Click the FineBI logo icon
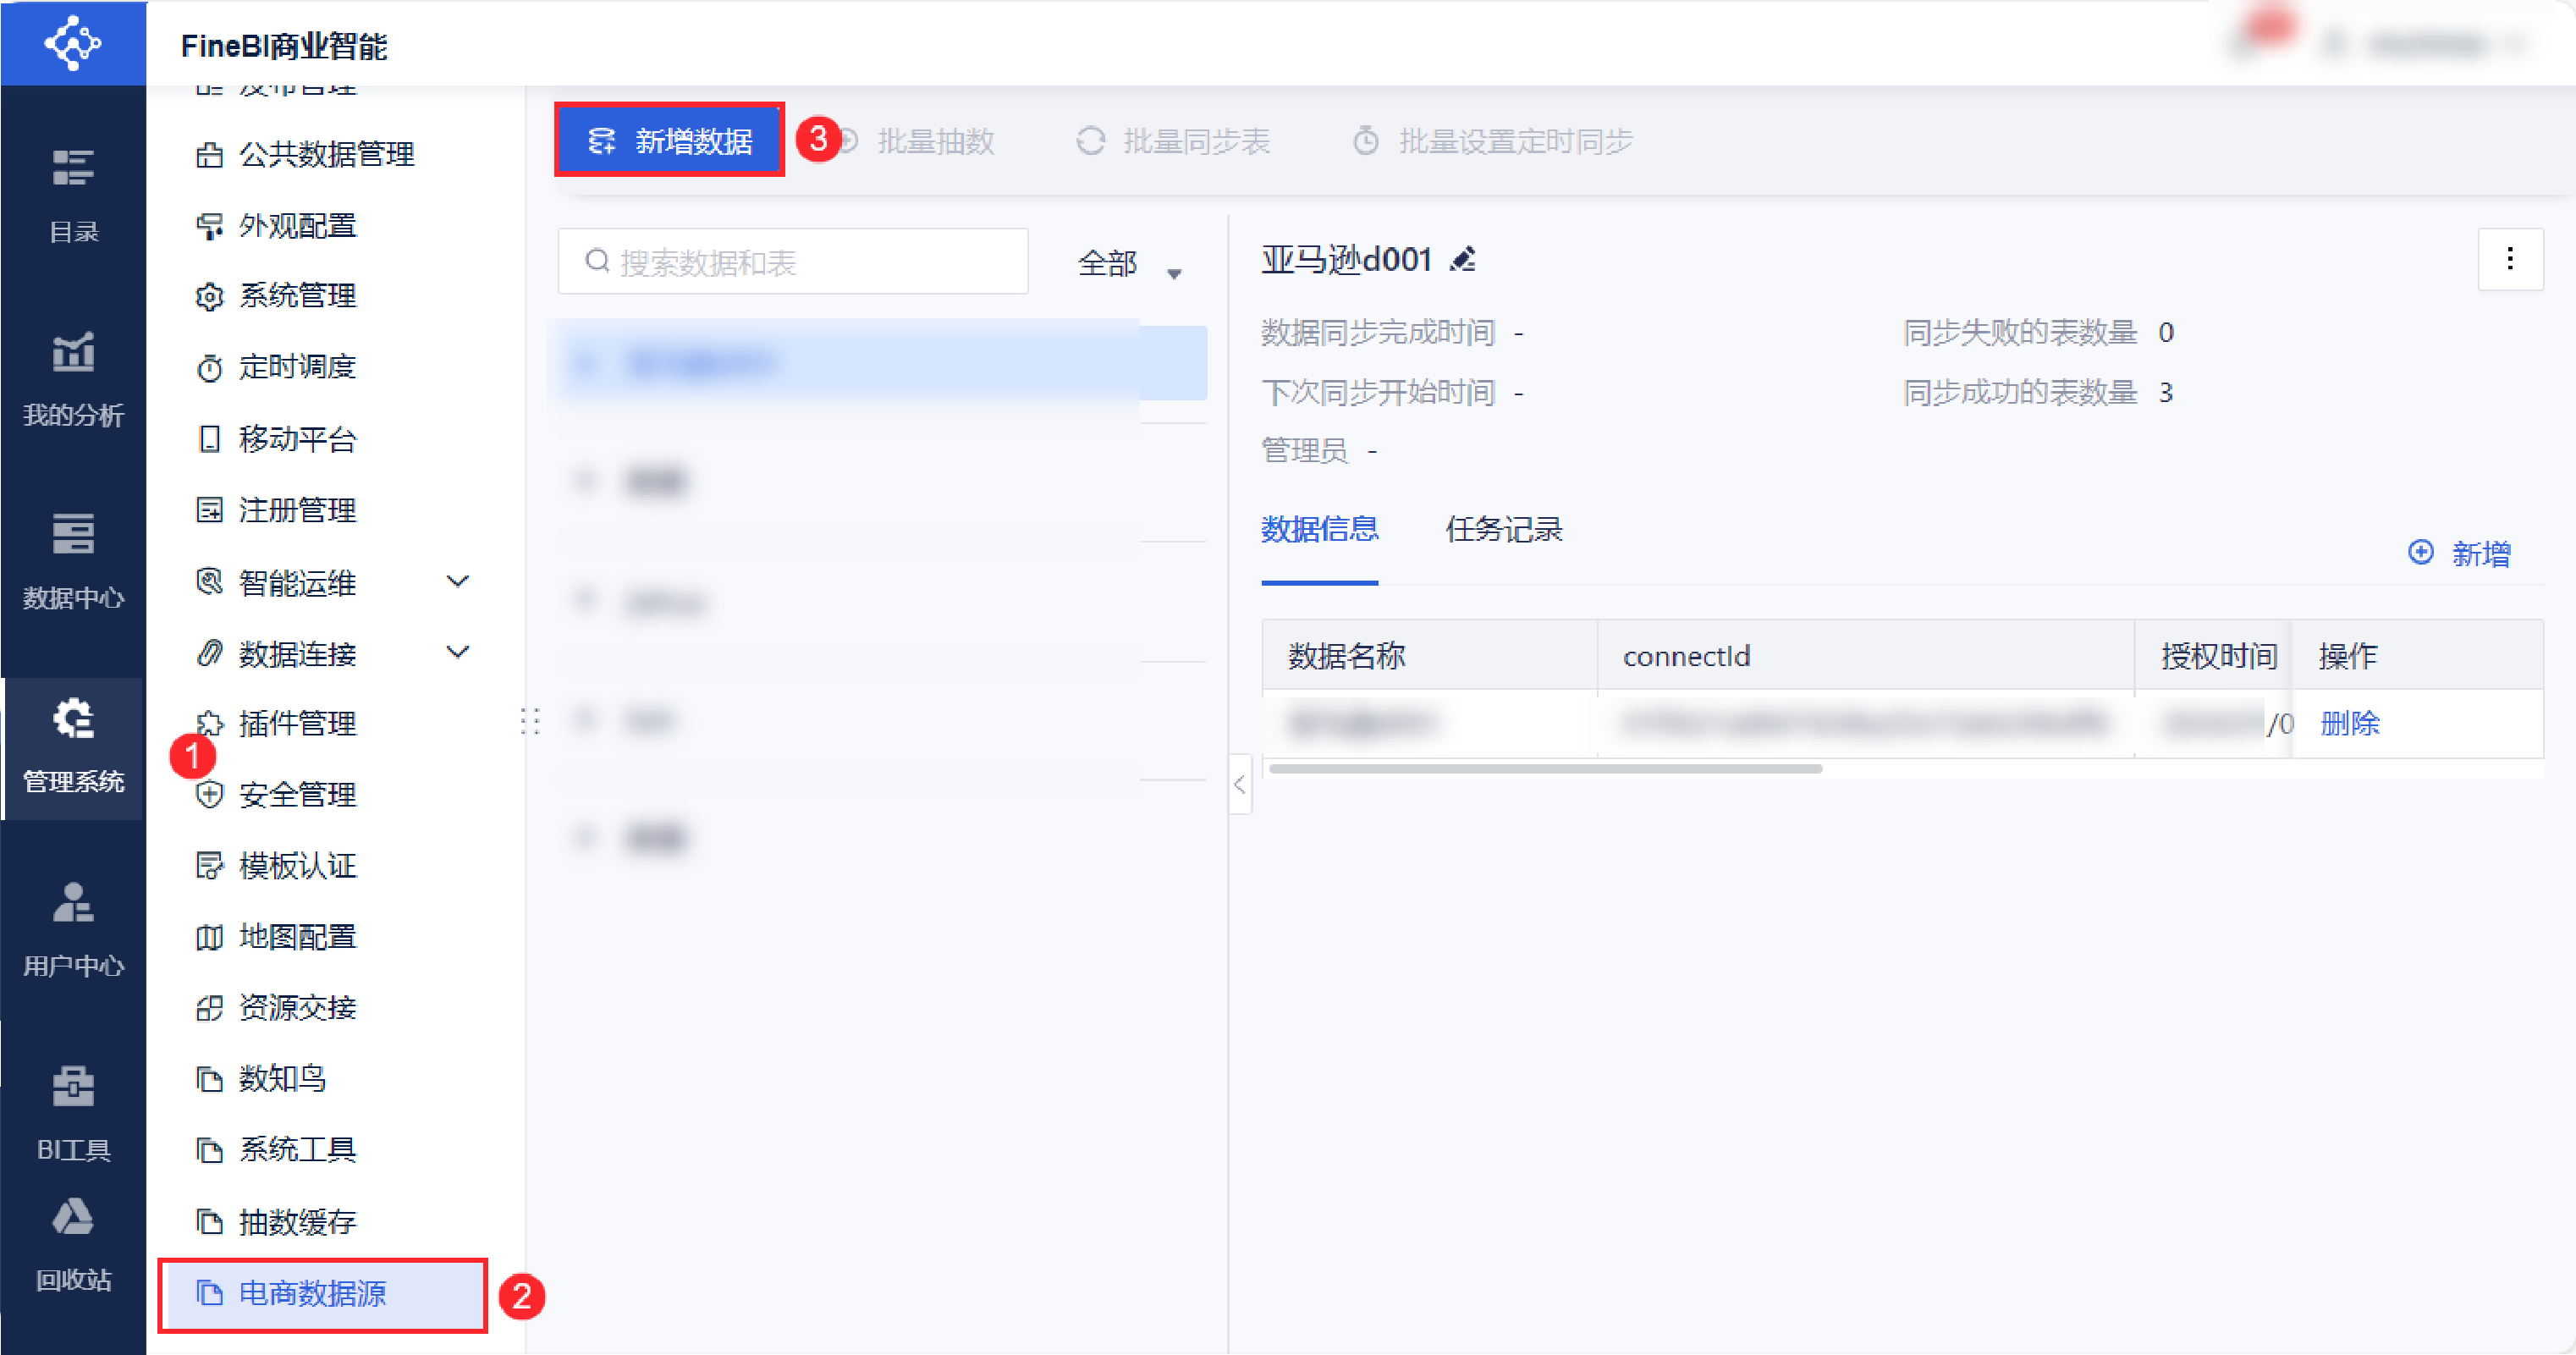Viewport: 2576px width, 1355px height. [73, 43]
